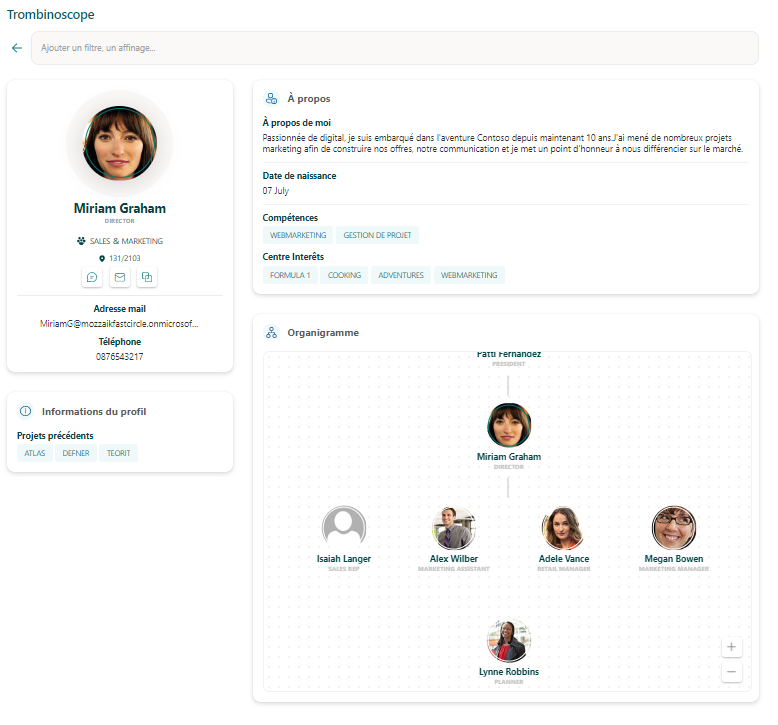The height and width of the screenshot is (725, 778).
Task: Click the Sales & Marketing department icon
Action: click(x=81, y=241)
